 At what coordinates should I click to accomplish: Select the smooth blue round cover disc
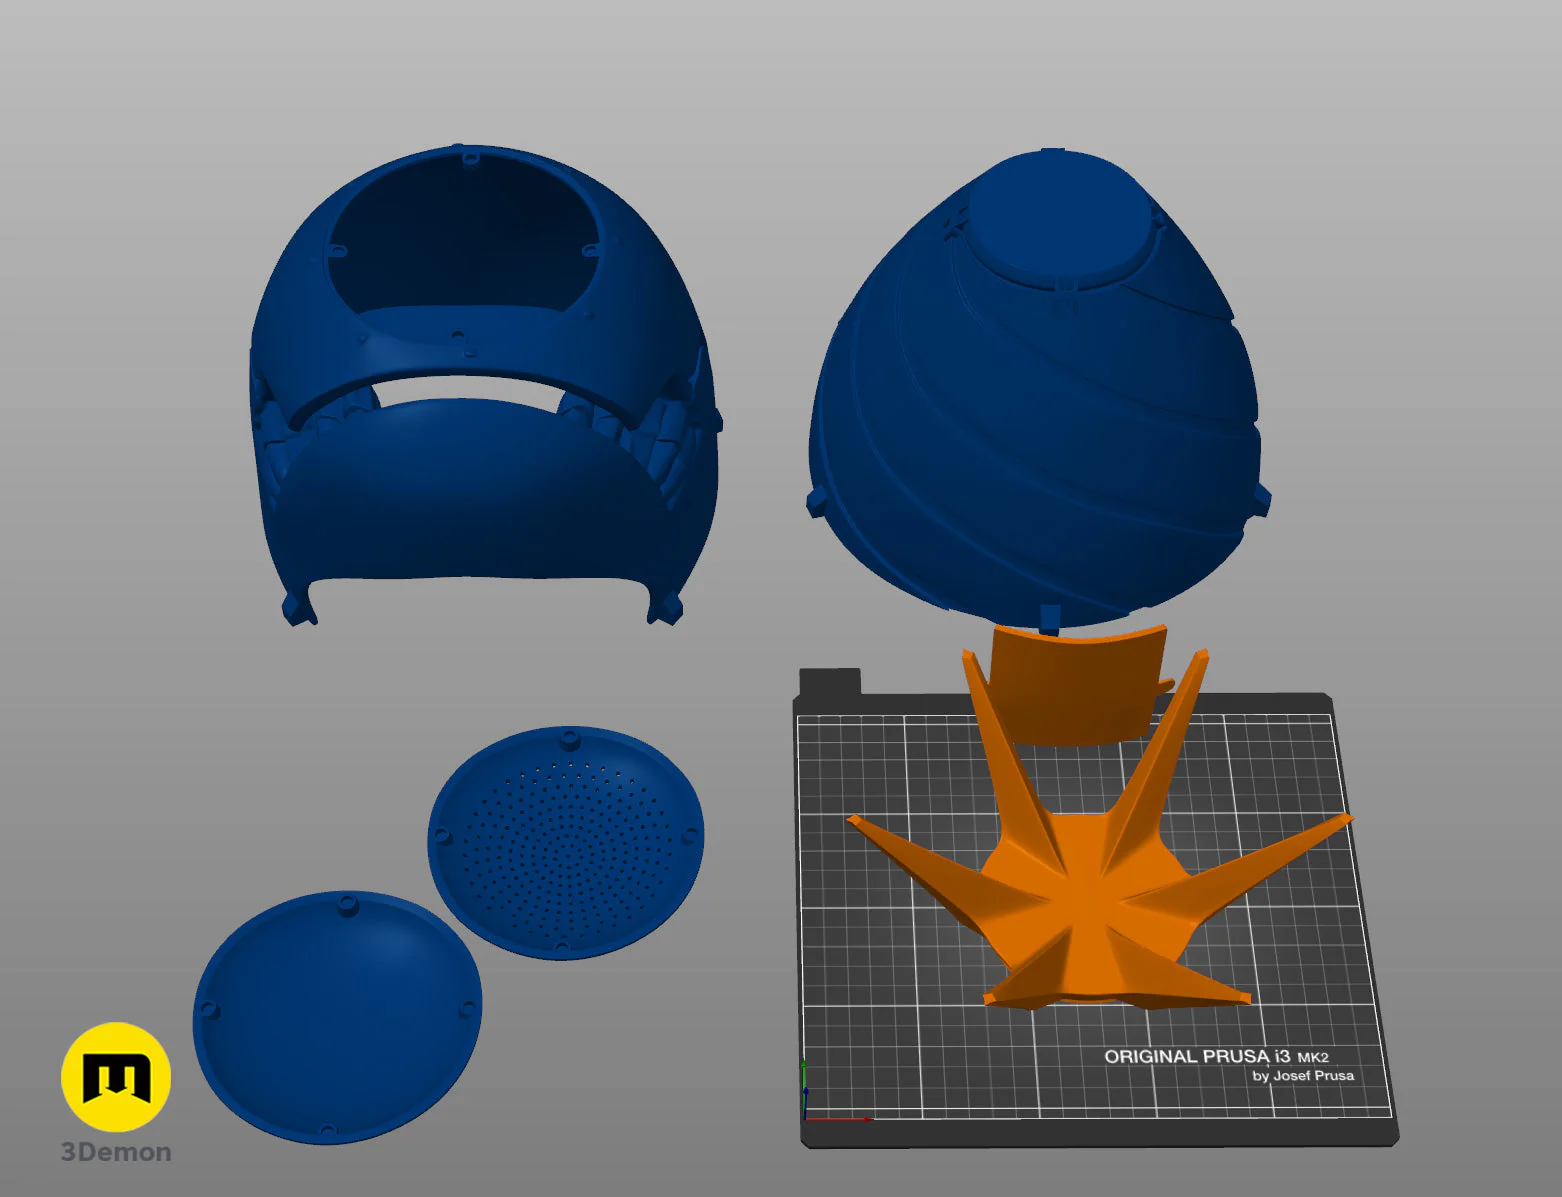point(337,1016)
